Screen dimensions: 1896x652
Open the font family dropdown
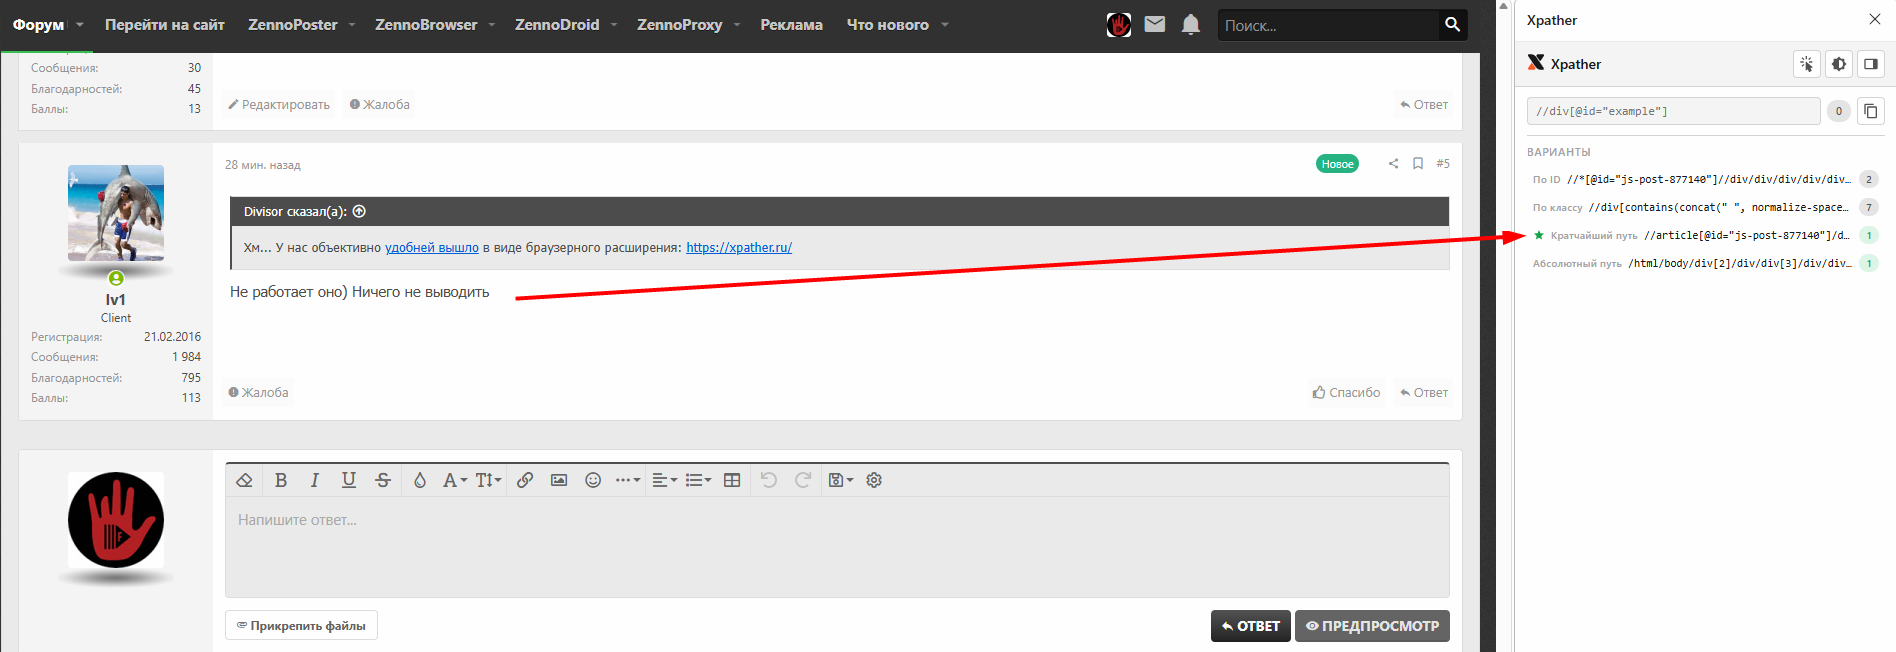[454, 480]
